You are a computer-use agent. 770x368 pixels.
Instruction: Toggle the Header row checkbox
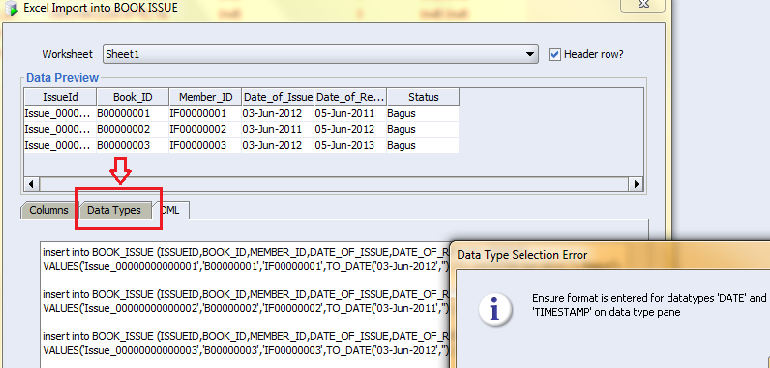(x=554, y=54)
